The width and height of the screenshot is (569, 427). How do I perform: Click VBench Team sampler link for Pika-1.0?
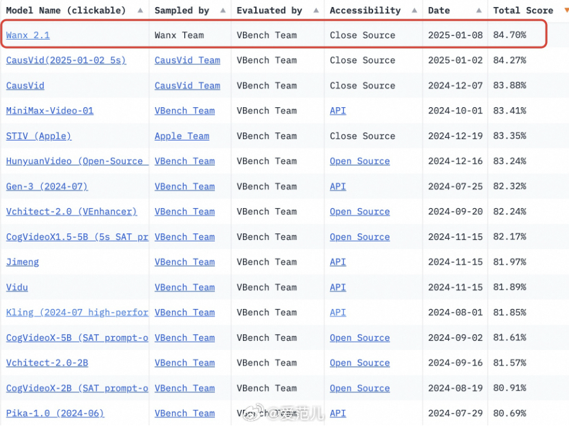[x=185, y=413]
